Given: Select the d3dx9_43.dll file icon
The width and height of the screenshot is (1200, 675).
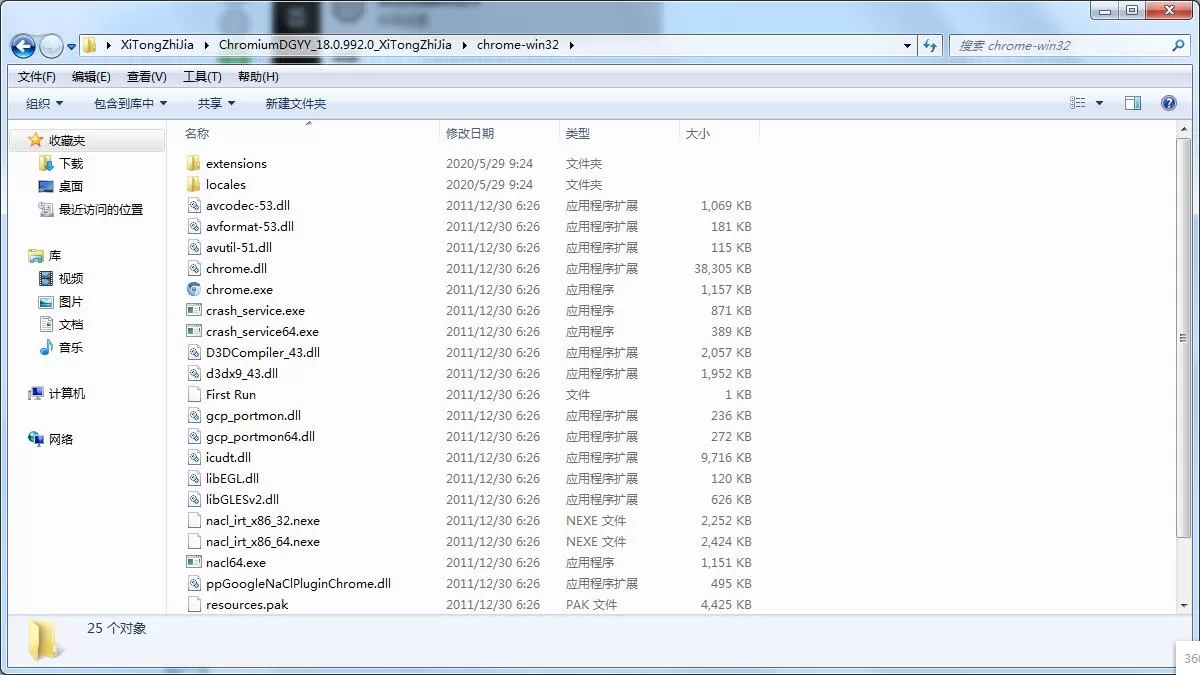Looking at the screenshot, I should (x=194, y=373).
